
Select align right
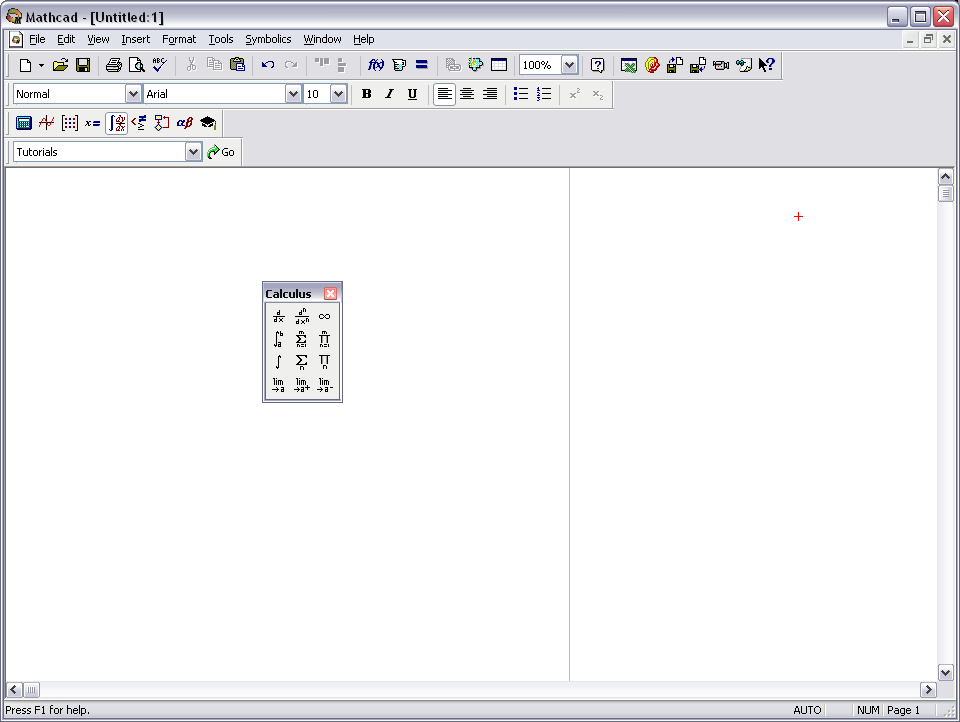pos(490,94)
